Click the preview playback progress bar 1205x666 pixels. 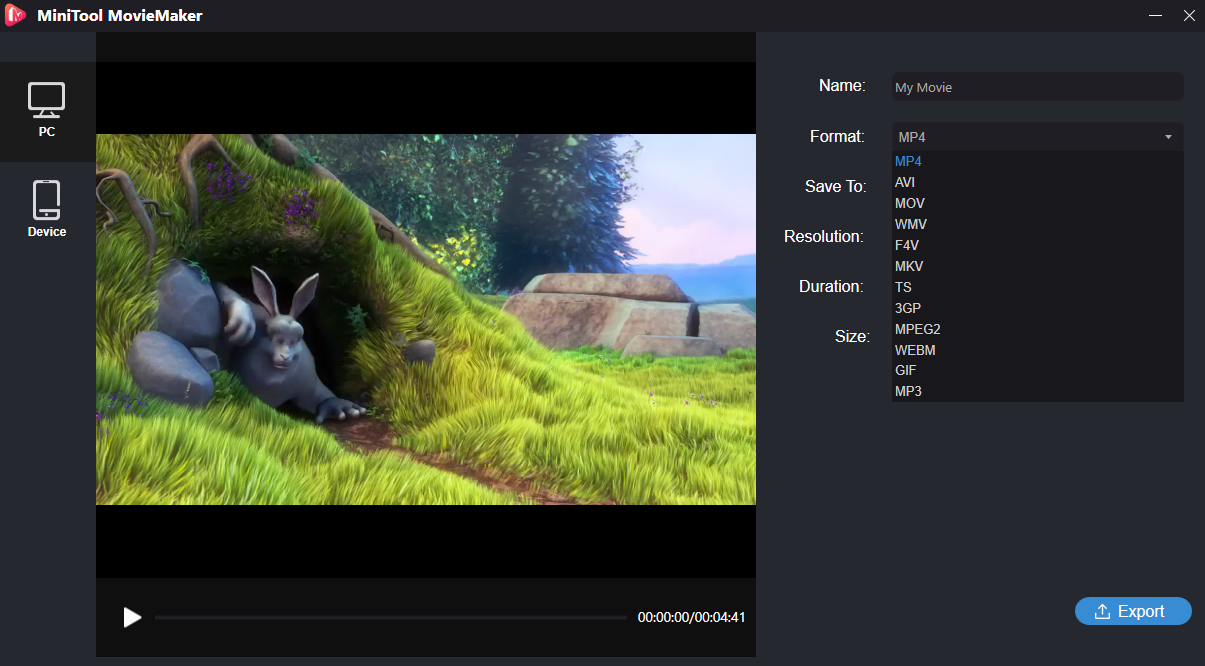(391, 617)
